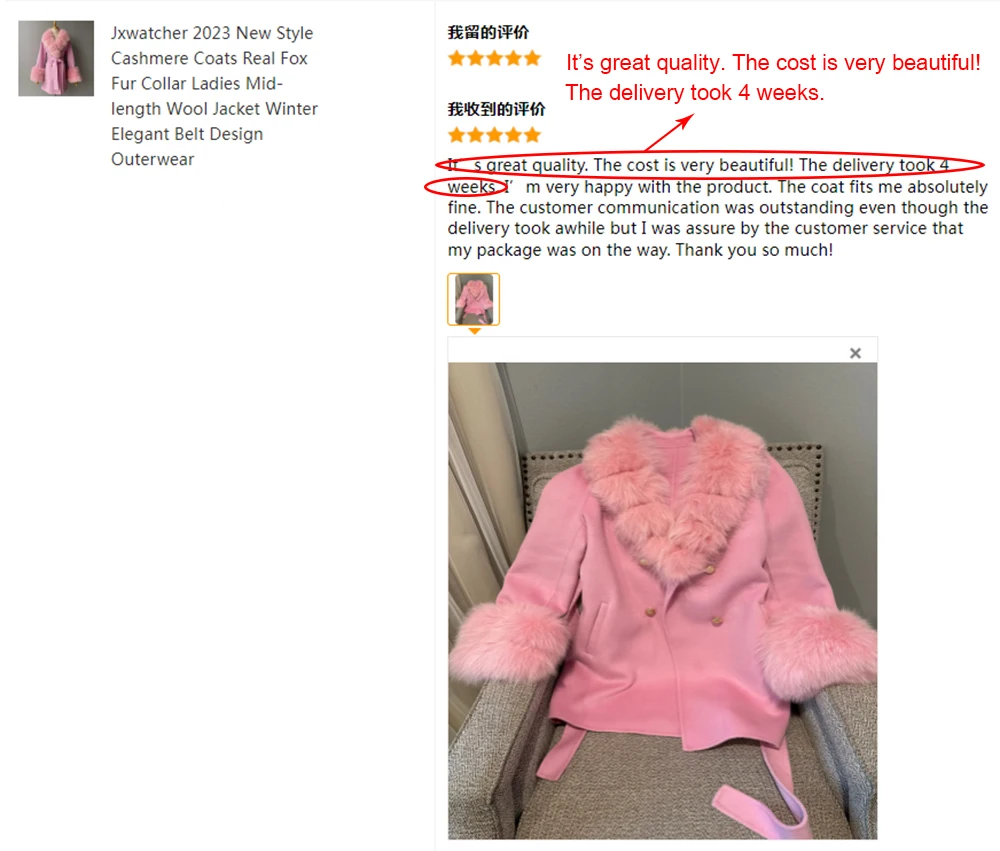Click the fourth star under 我留的评价
Image resolution: width=1000 pixels, height=851 pixels.
(x=513, y=59)
